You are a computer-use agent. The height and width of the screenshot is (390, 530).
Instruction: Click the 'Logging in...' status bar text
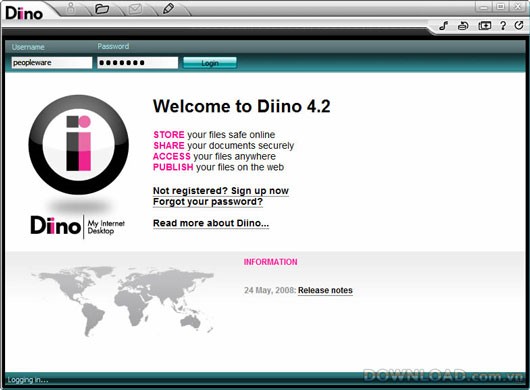point(28,380)
